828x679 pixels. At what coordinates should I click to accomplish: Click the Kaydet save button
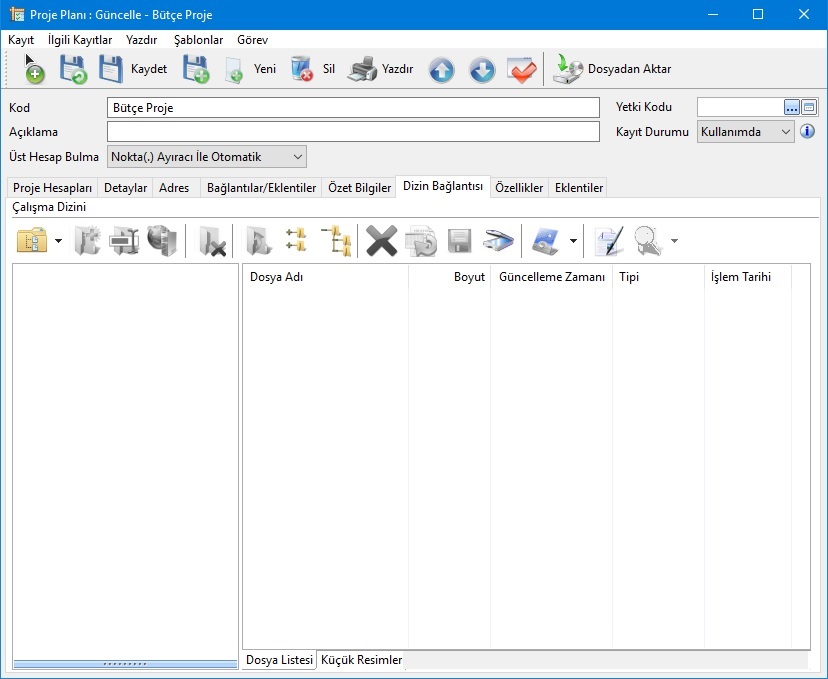point(131,69)
